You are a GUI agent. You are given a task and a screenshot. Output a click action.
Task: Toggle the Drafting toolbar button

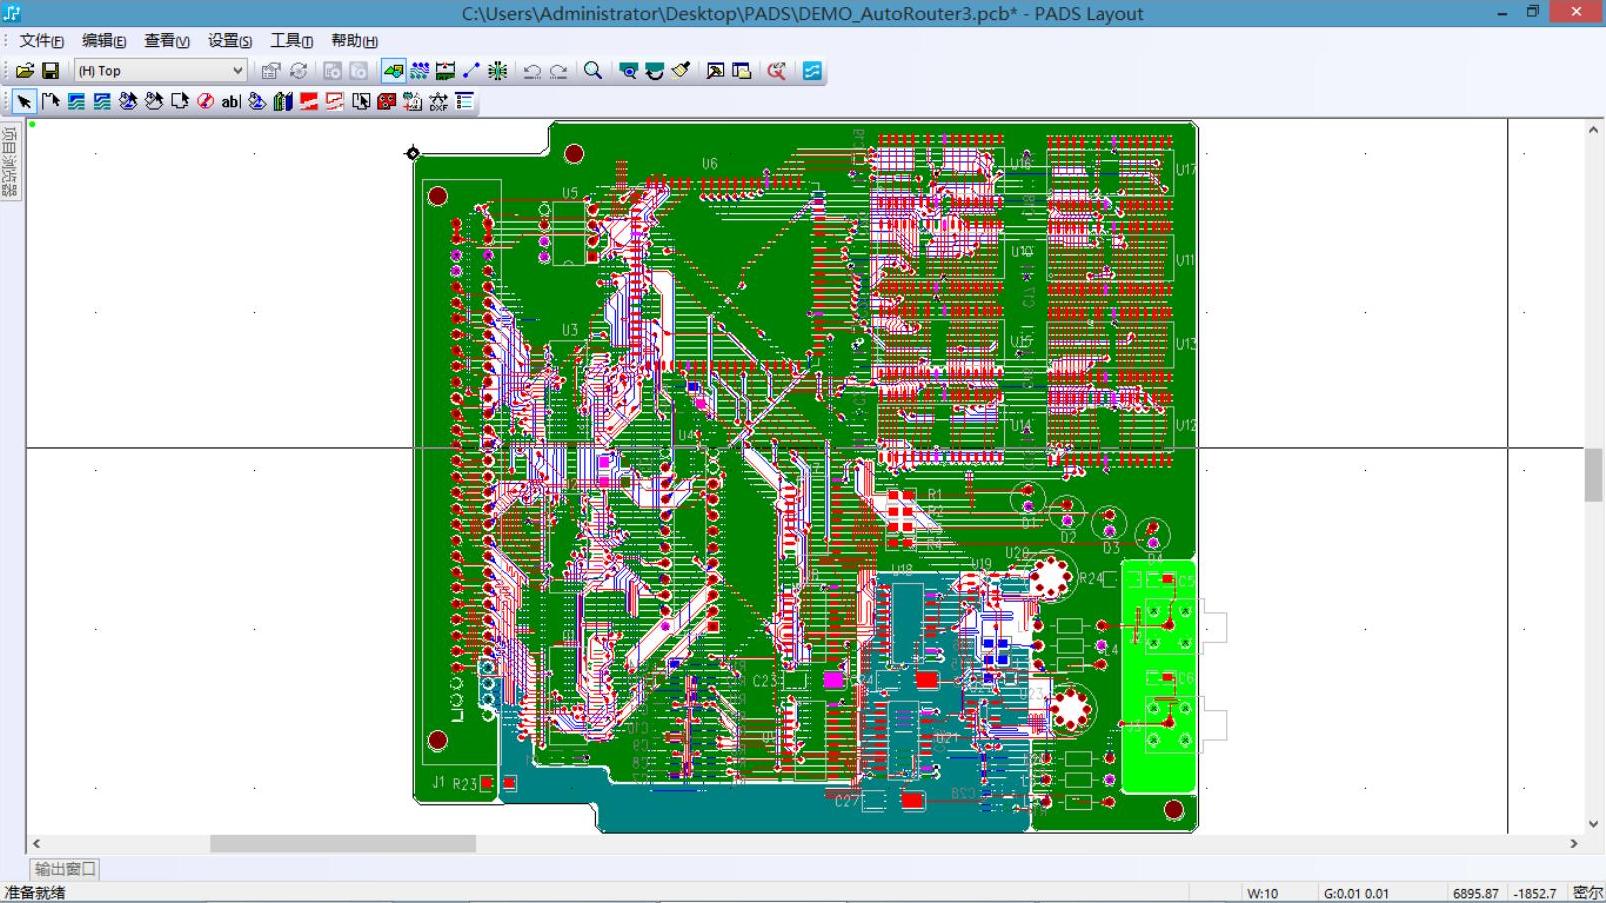coord(394,71)
